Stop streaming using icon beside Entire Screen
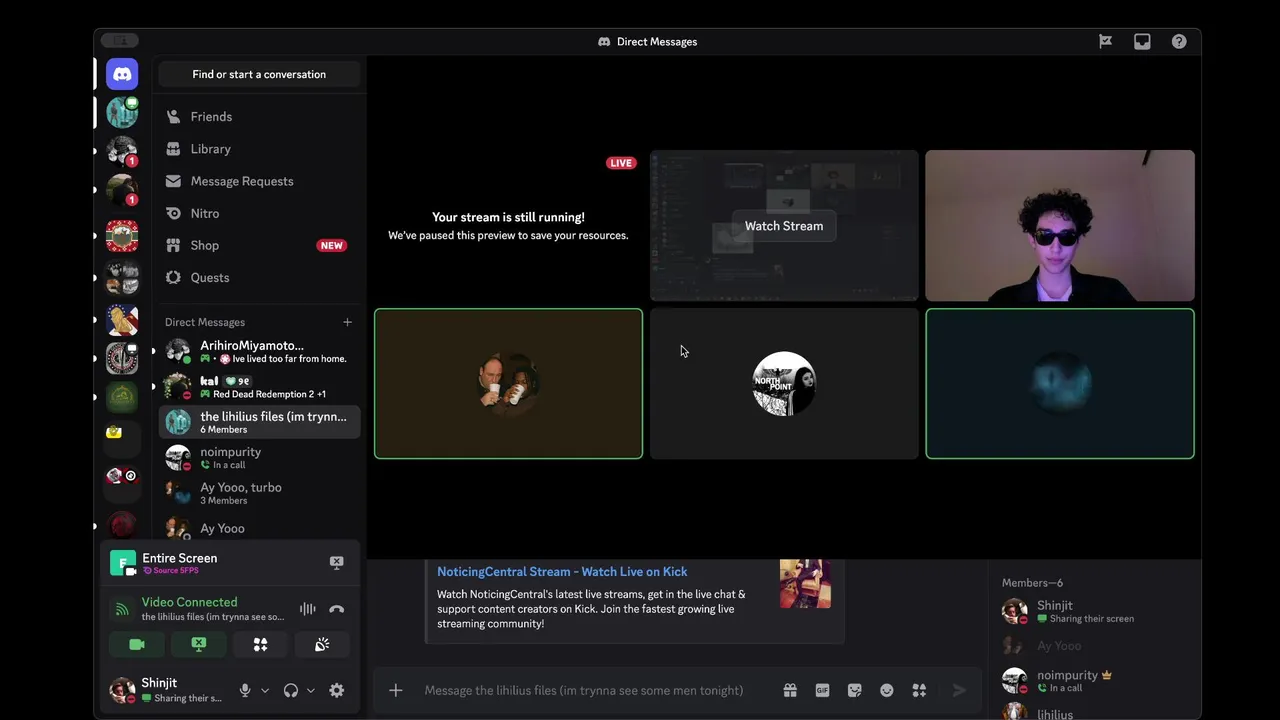This screenshot has height=720, width=1280. pyautogui.click(x=336, y=563)
